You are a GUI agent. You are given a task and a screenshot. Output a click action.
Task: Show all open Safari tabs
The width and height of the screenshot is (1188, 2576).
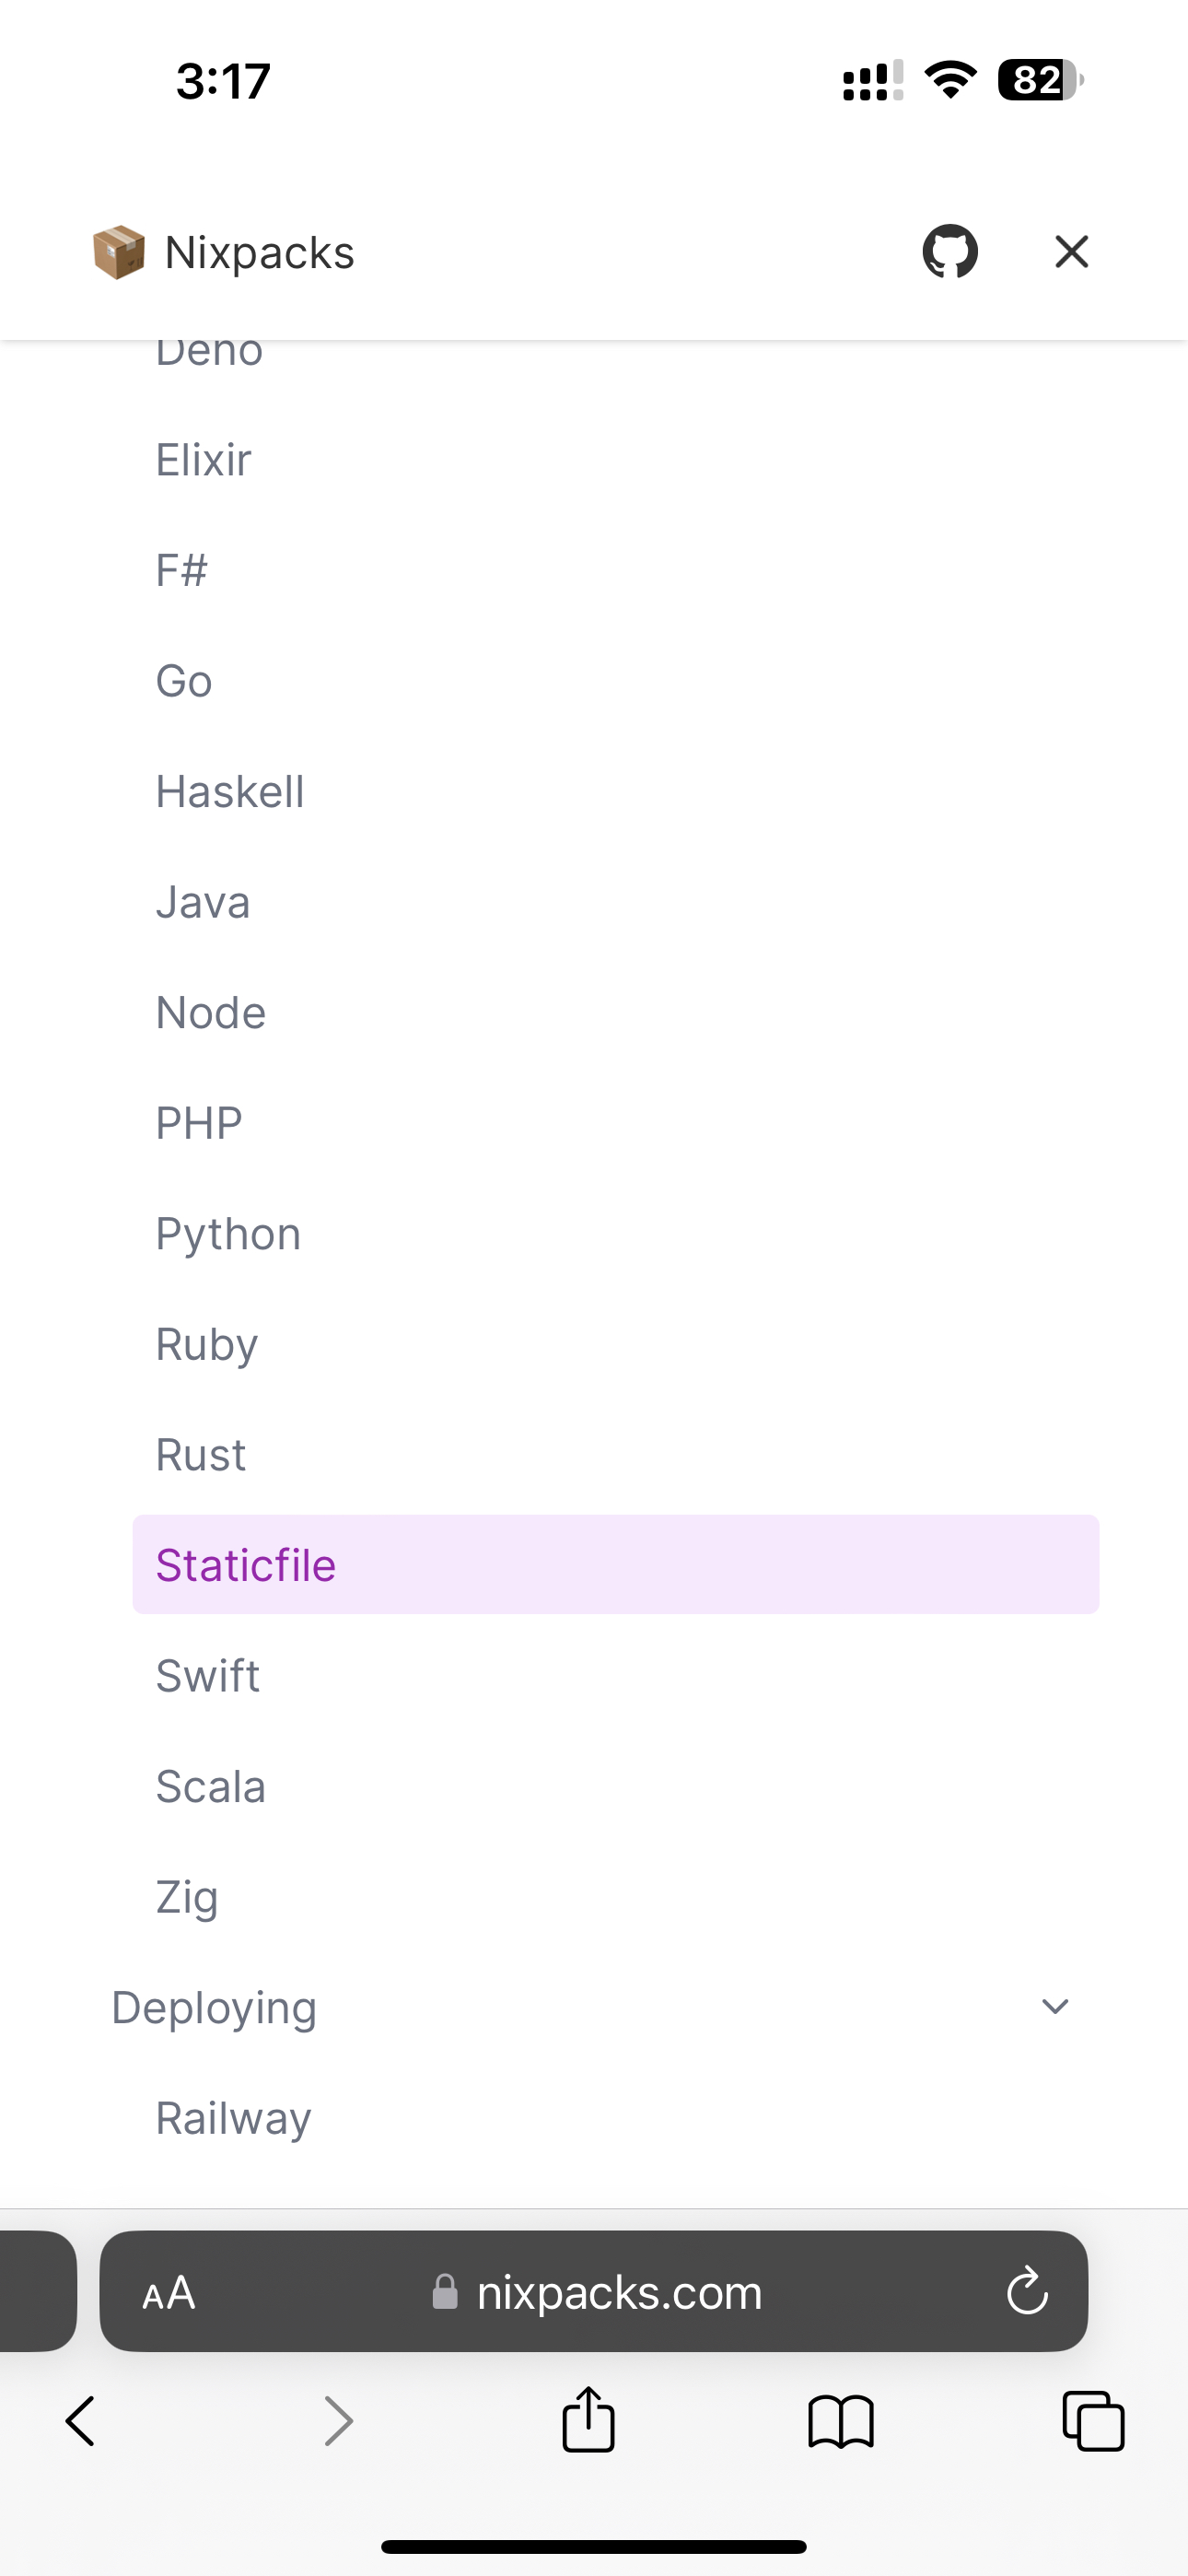click(1093, 2421)
